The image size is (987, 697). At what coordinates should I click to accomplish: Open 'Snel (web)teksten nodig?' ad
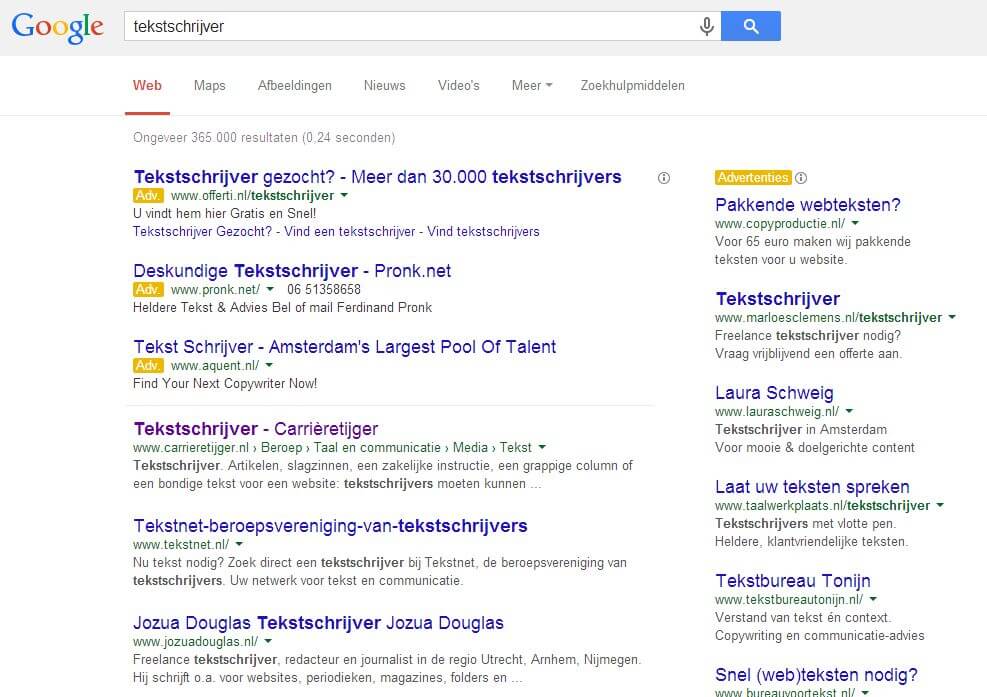point(816,676)
